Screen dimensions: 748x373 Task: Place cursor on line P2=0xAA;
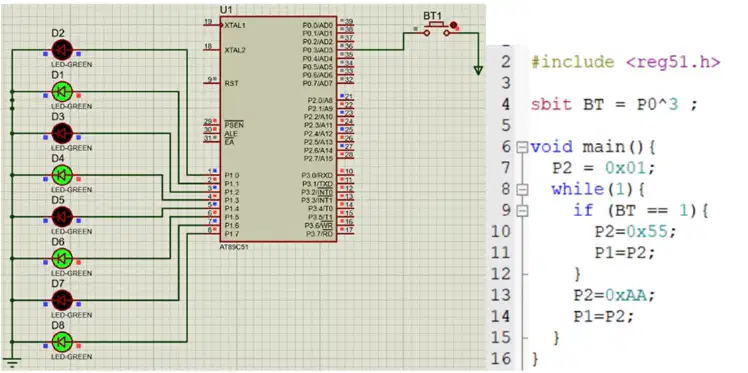[x=614, y=296]
